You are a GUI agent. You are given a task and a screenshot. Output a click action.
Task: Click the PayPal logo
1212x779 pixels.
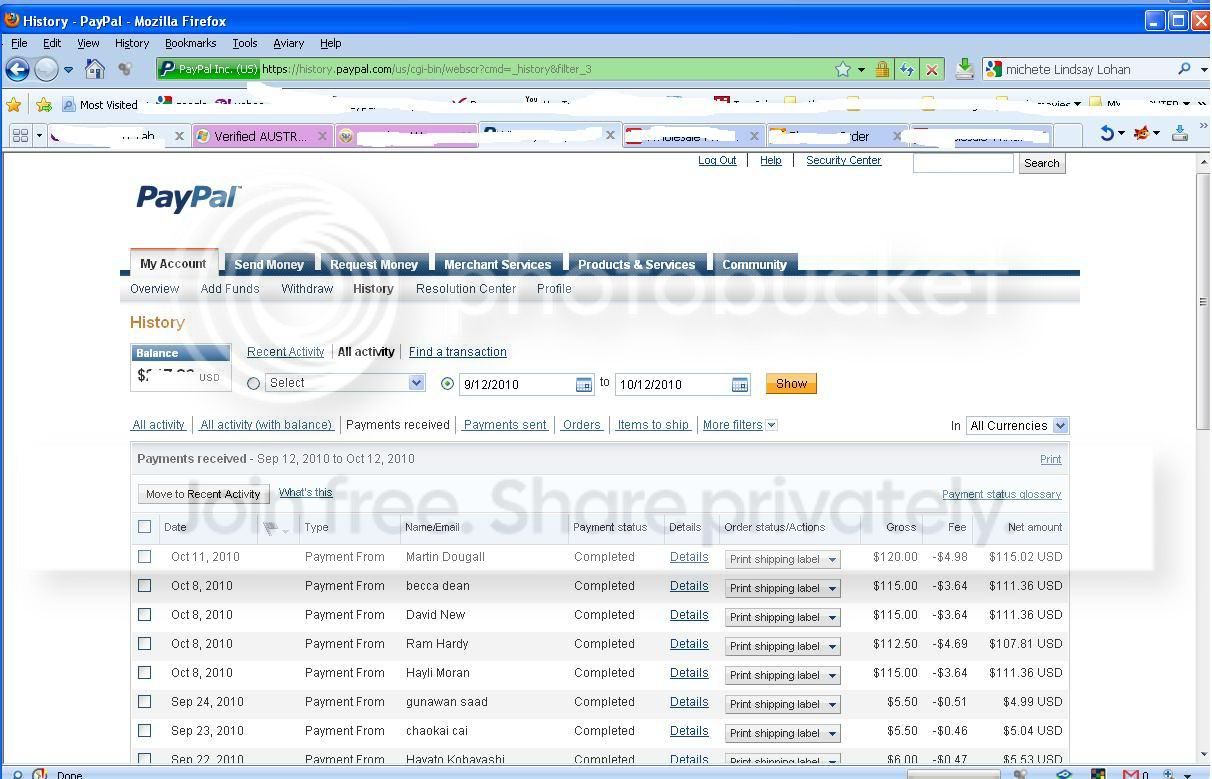(x=187, y=198)
